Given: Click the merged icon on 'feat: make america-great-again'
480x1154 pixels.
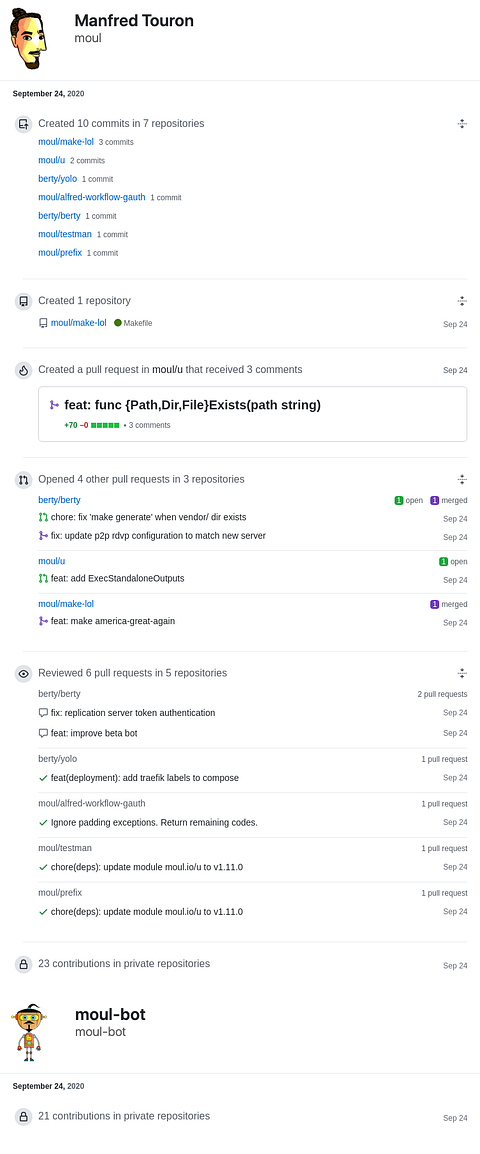Looking at the screenshot, I should (43, 621).
